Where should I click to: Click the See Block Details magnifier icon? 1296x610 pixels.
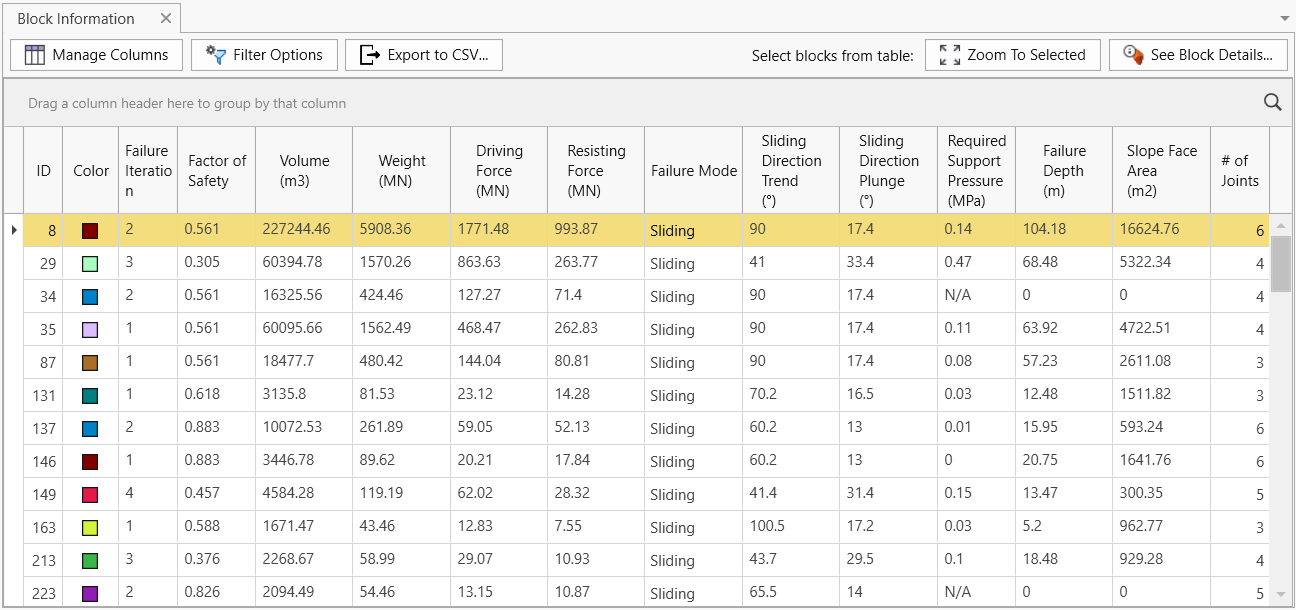1132,55
